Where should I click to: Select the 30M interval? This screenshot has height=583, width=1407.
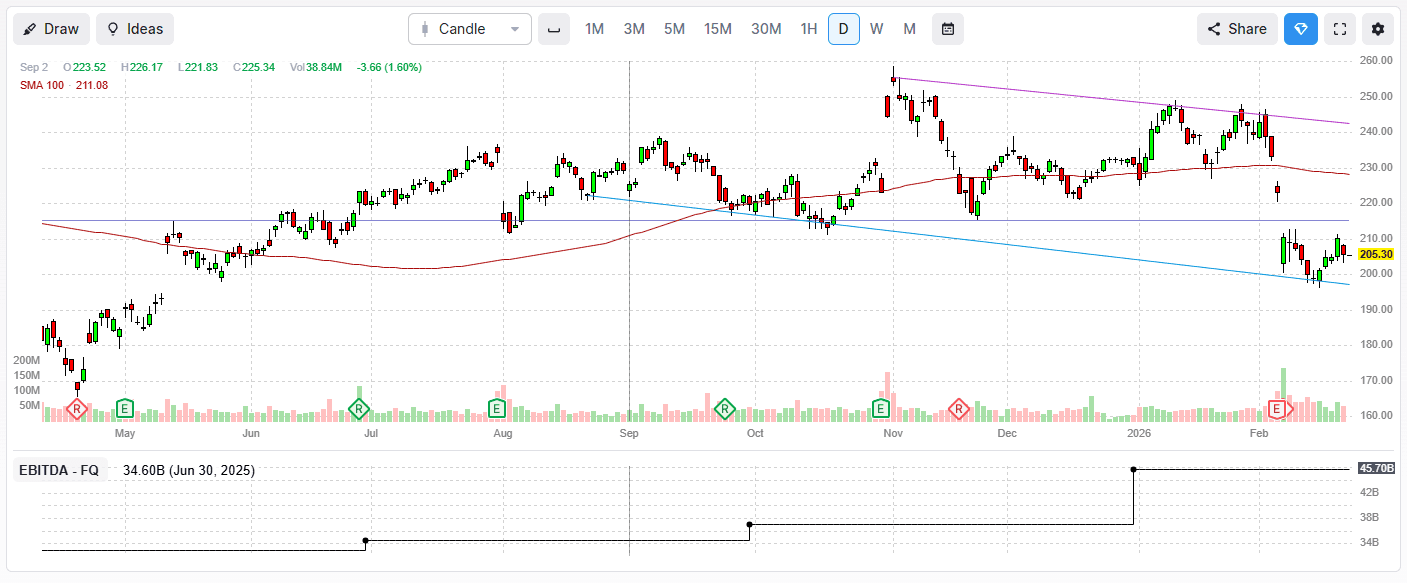(766, 29)
